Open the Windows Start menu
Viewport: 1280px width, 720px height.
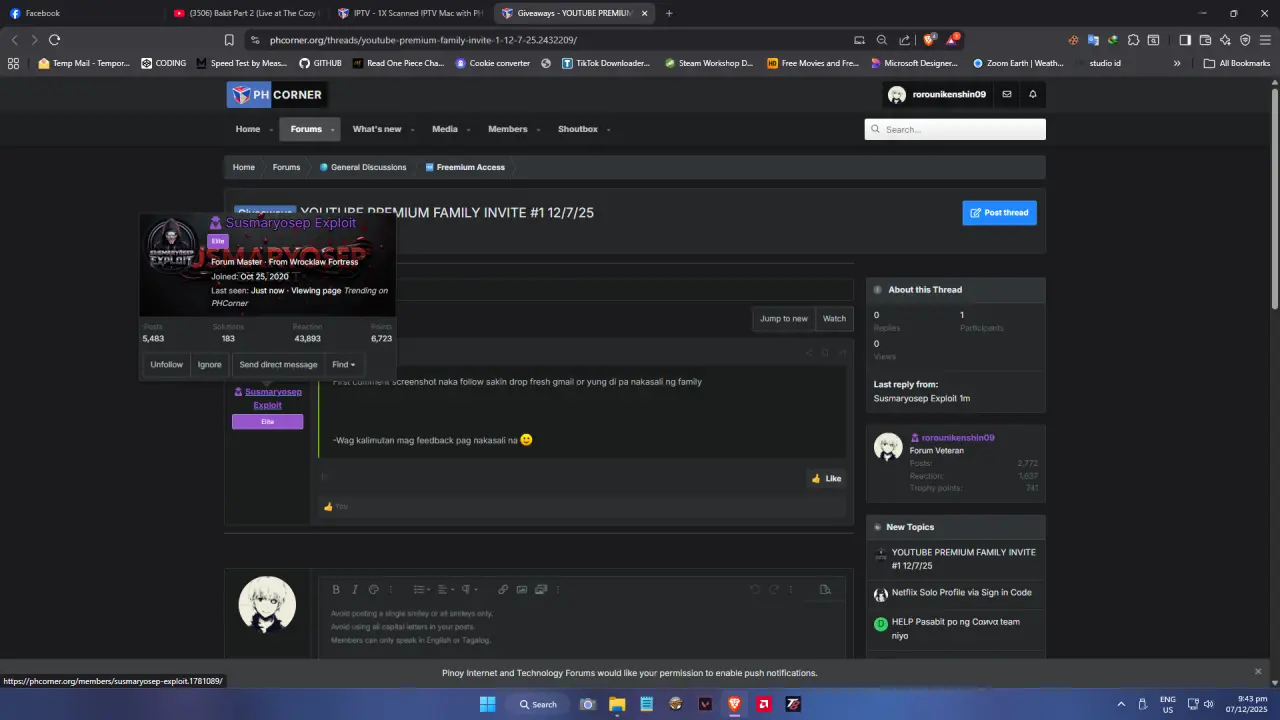pyautogui.click(x=487, y=704)
